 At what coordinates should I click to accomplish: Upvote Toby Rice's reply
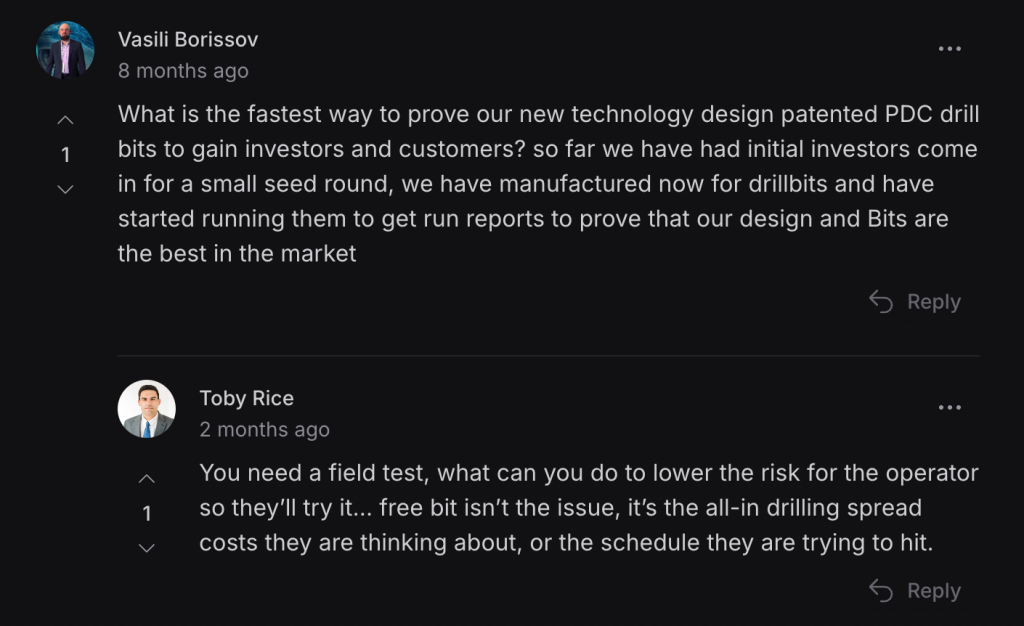point(147,479)
